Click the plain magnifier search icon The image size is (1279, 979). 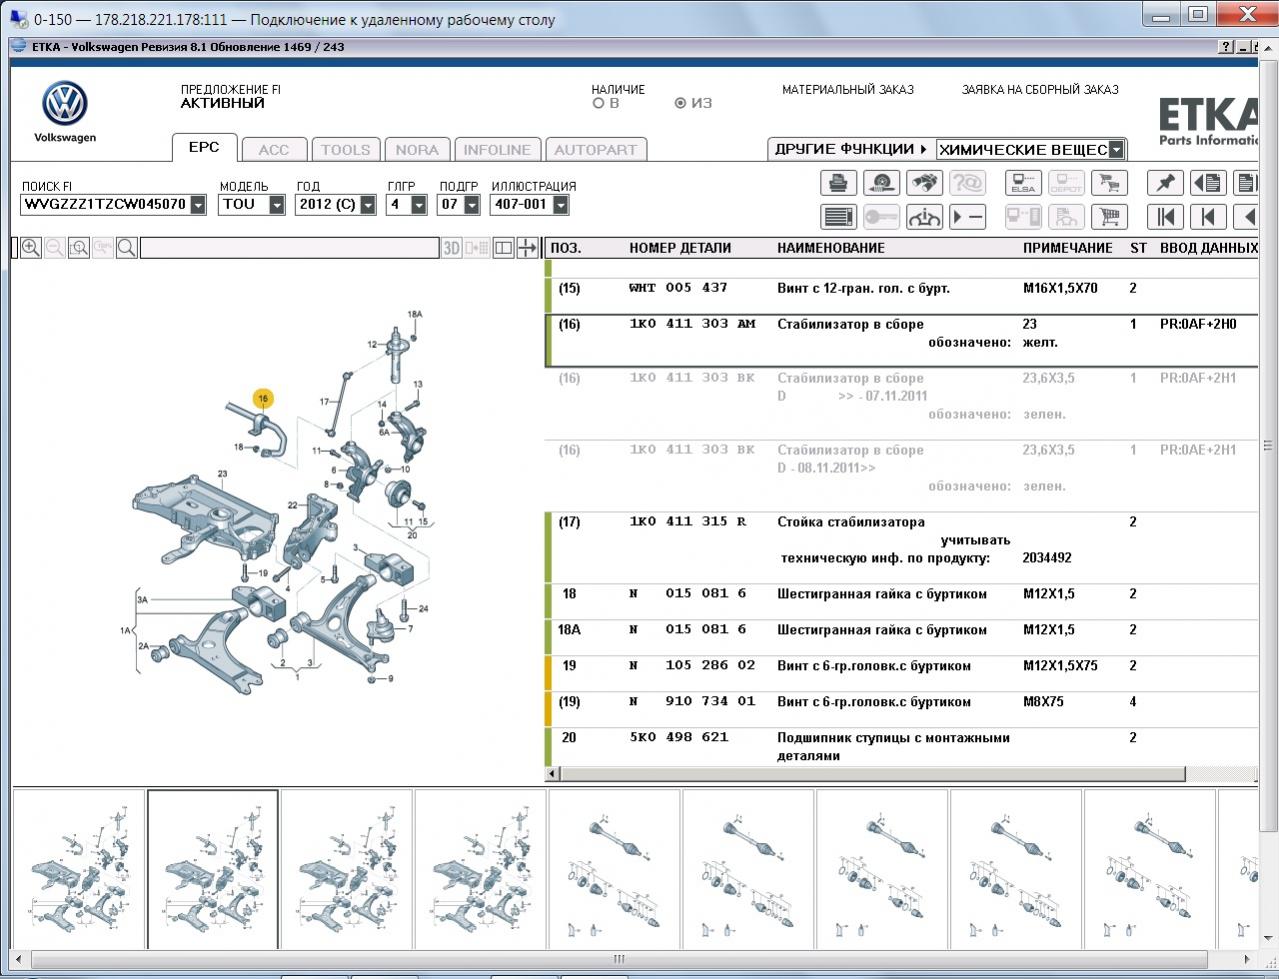click(x=127, y=248)
